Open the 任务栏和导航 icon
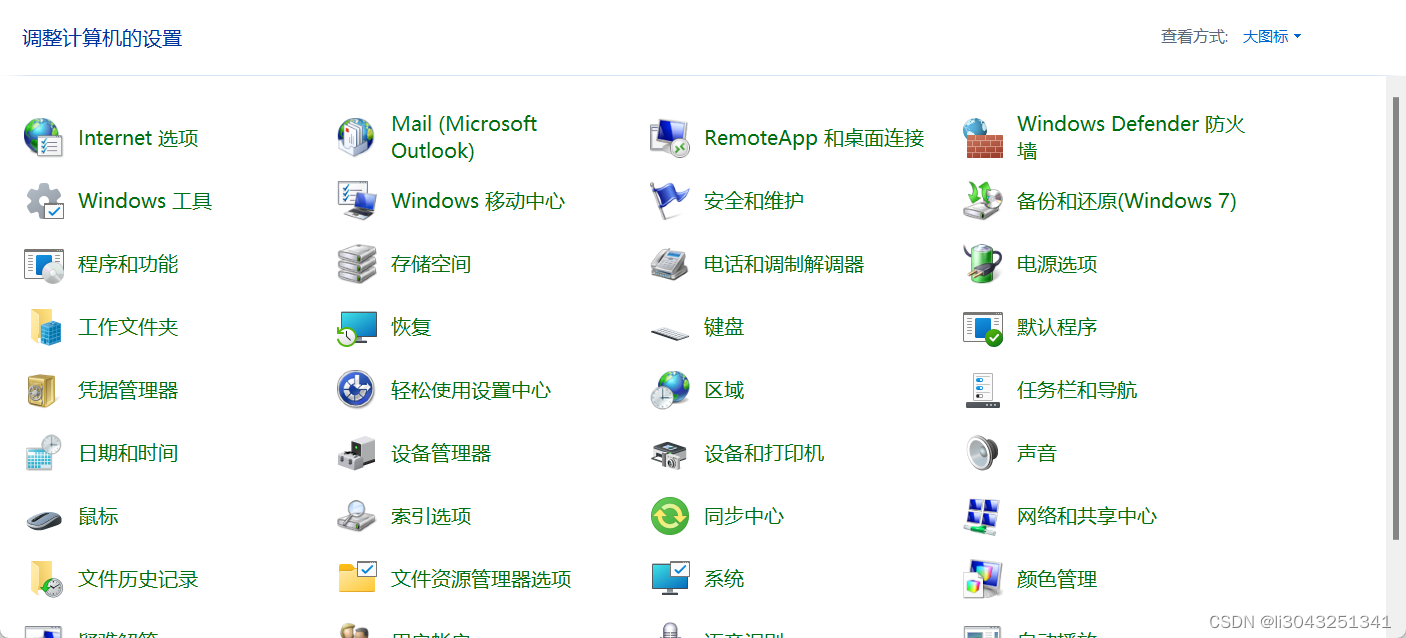 click(982, 390)
